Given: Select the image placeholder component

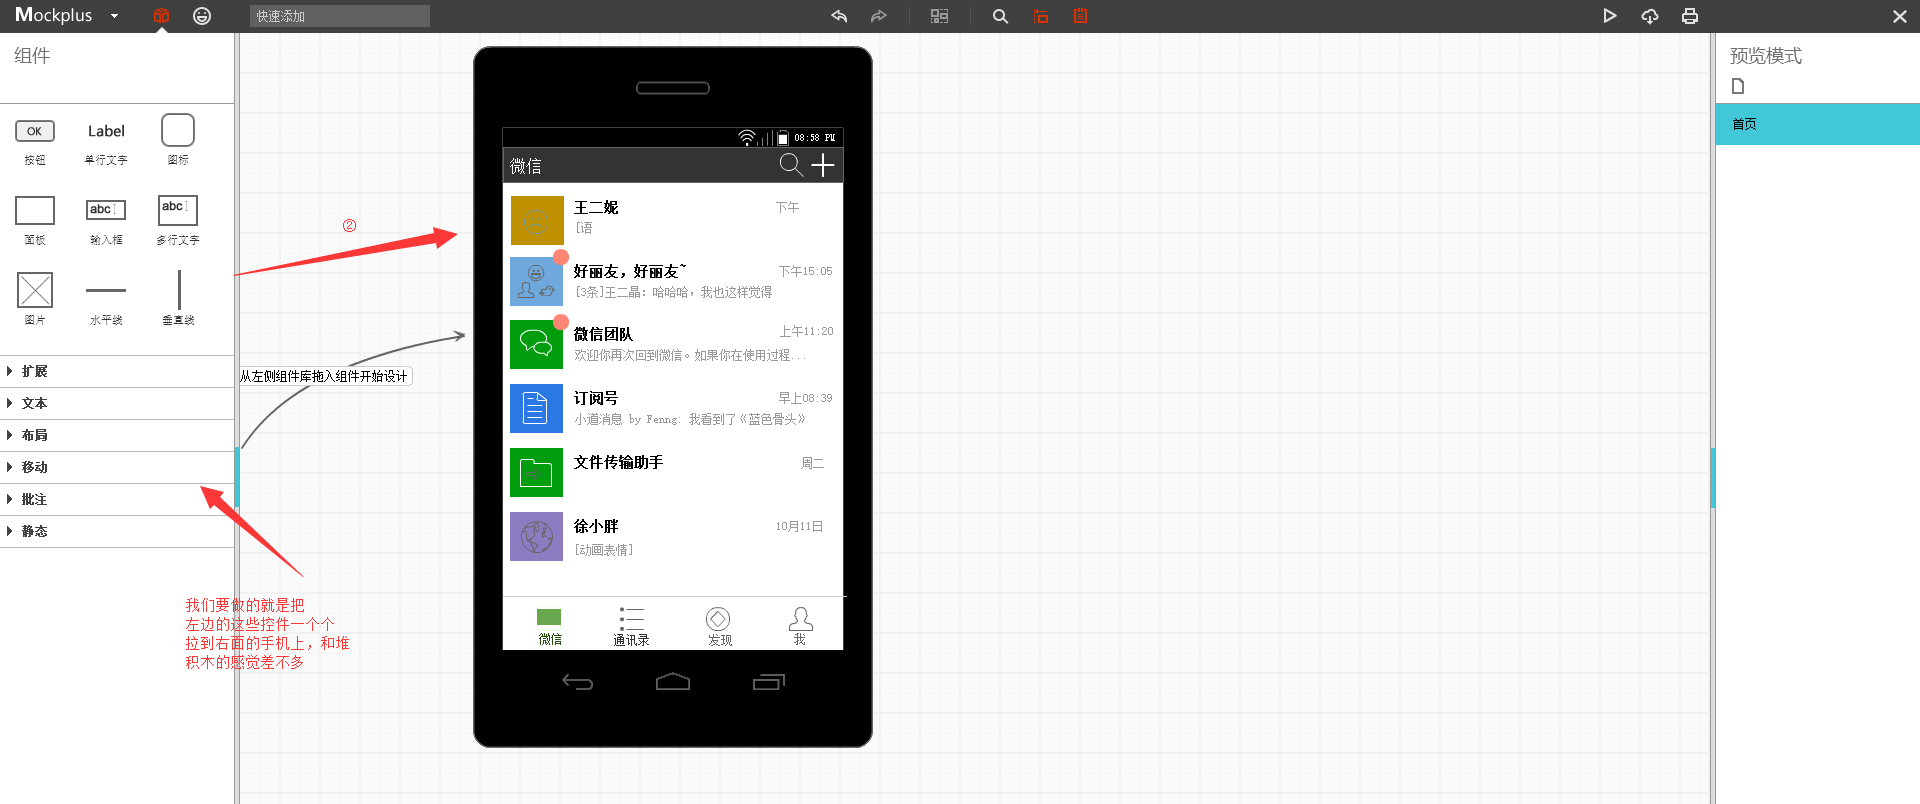Looking at the screenshot, I should [35, 291].
